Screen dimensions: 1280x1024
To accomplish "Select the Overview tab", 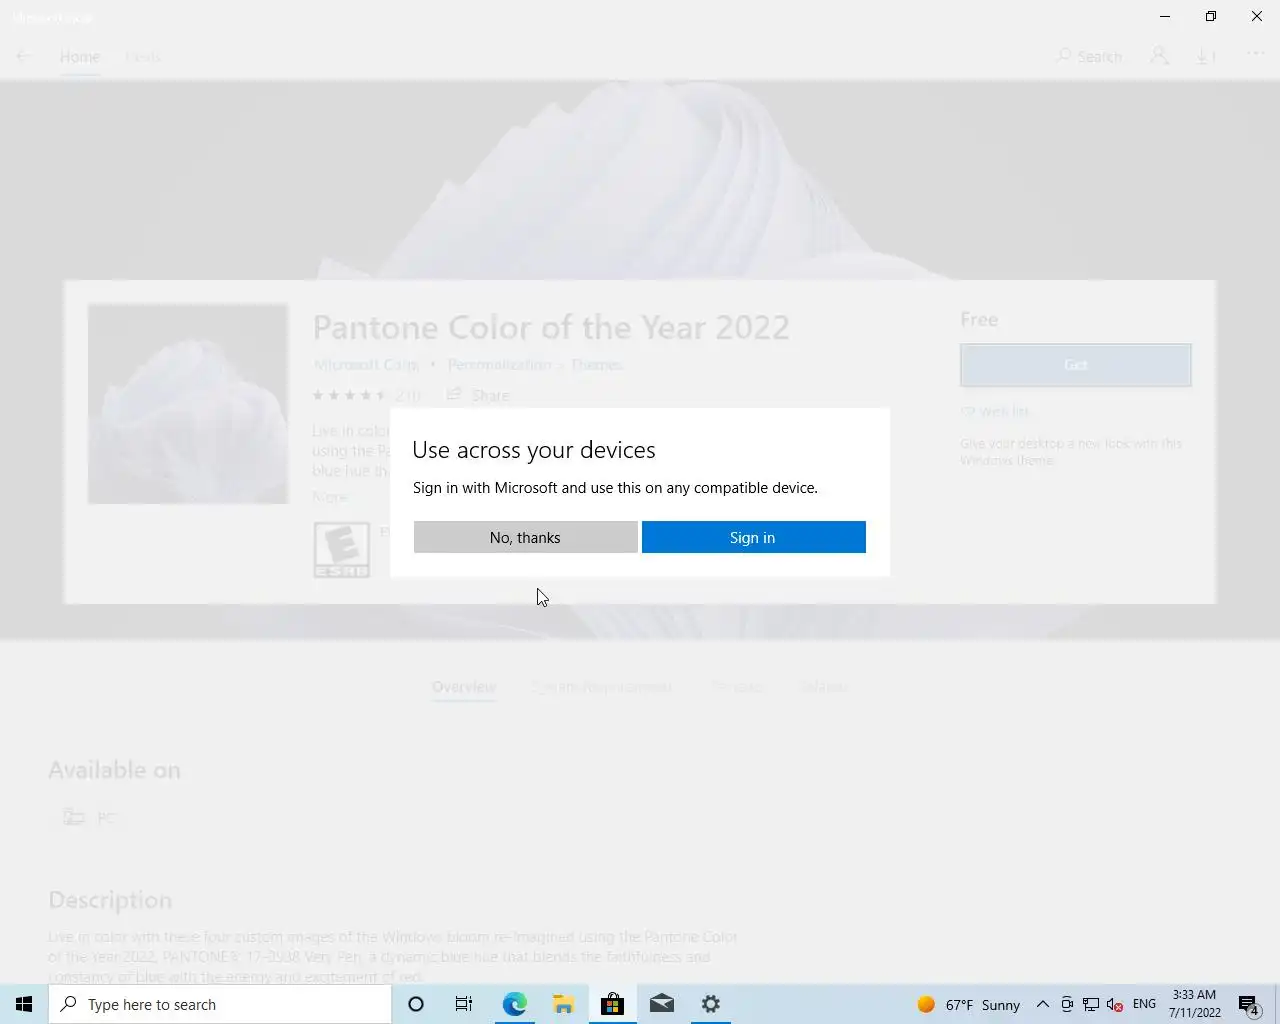I will 464,687.
